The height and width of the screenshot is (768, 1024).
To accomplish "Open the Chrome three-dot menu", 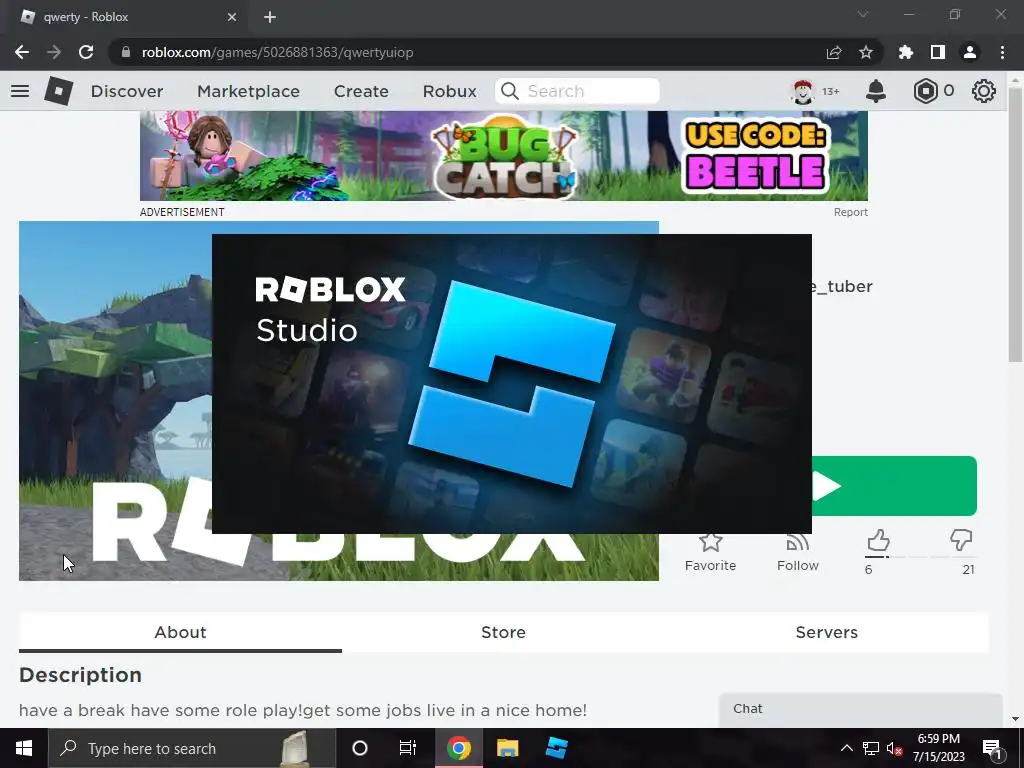I will tap(1002, 52).
